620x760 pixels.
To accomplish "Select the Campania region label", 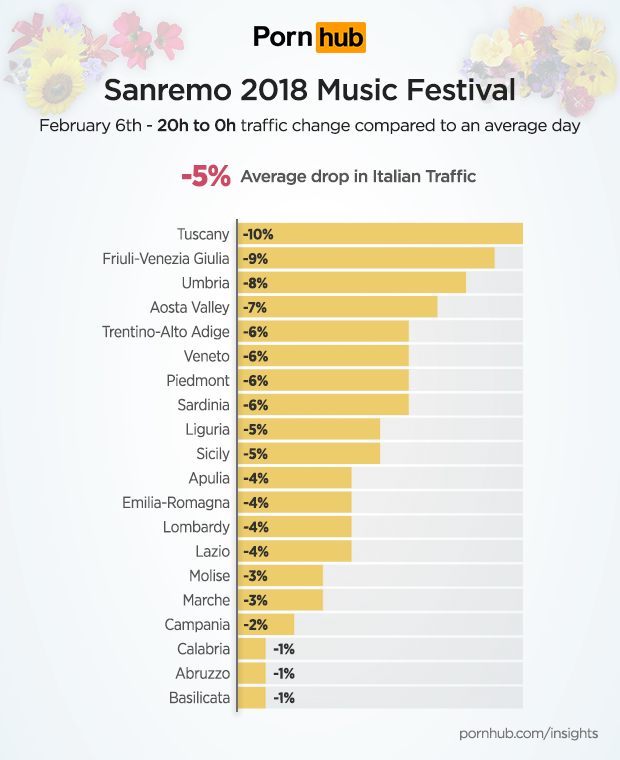I will pos(197,625).
